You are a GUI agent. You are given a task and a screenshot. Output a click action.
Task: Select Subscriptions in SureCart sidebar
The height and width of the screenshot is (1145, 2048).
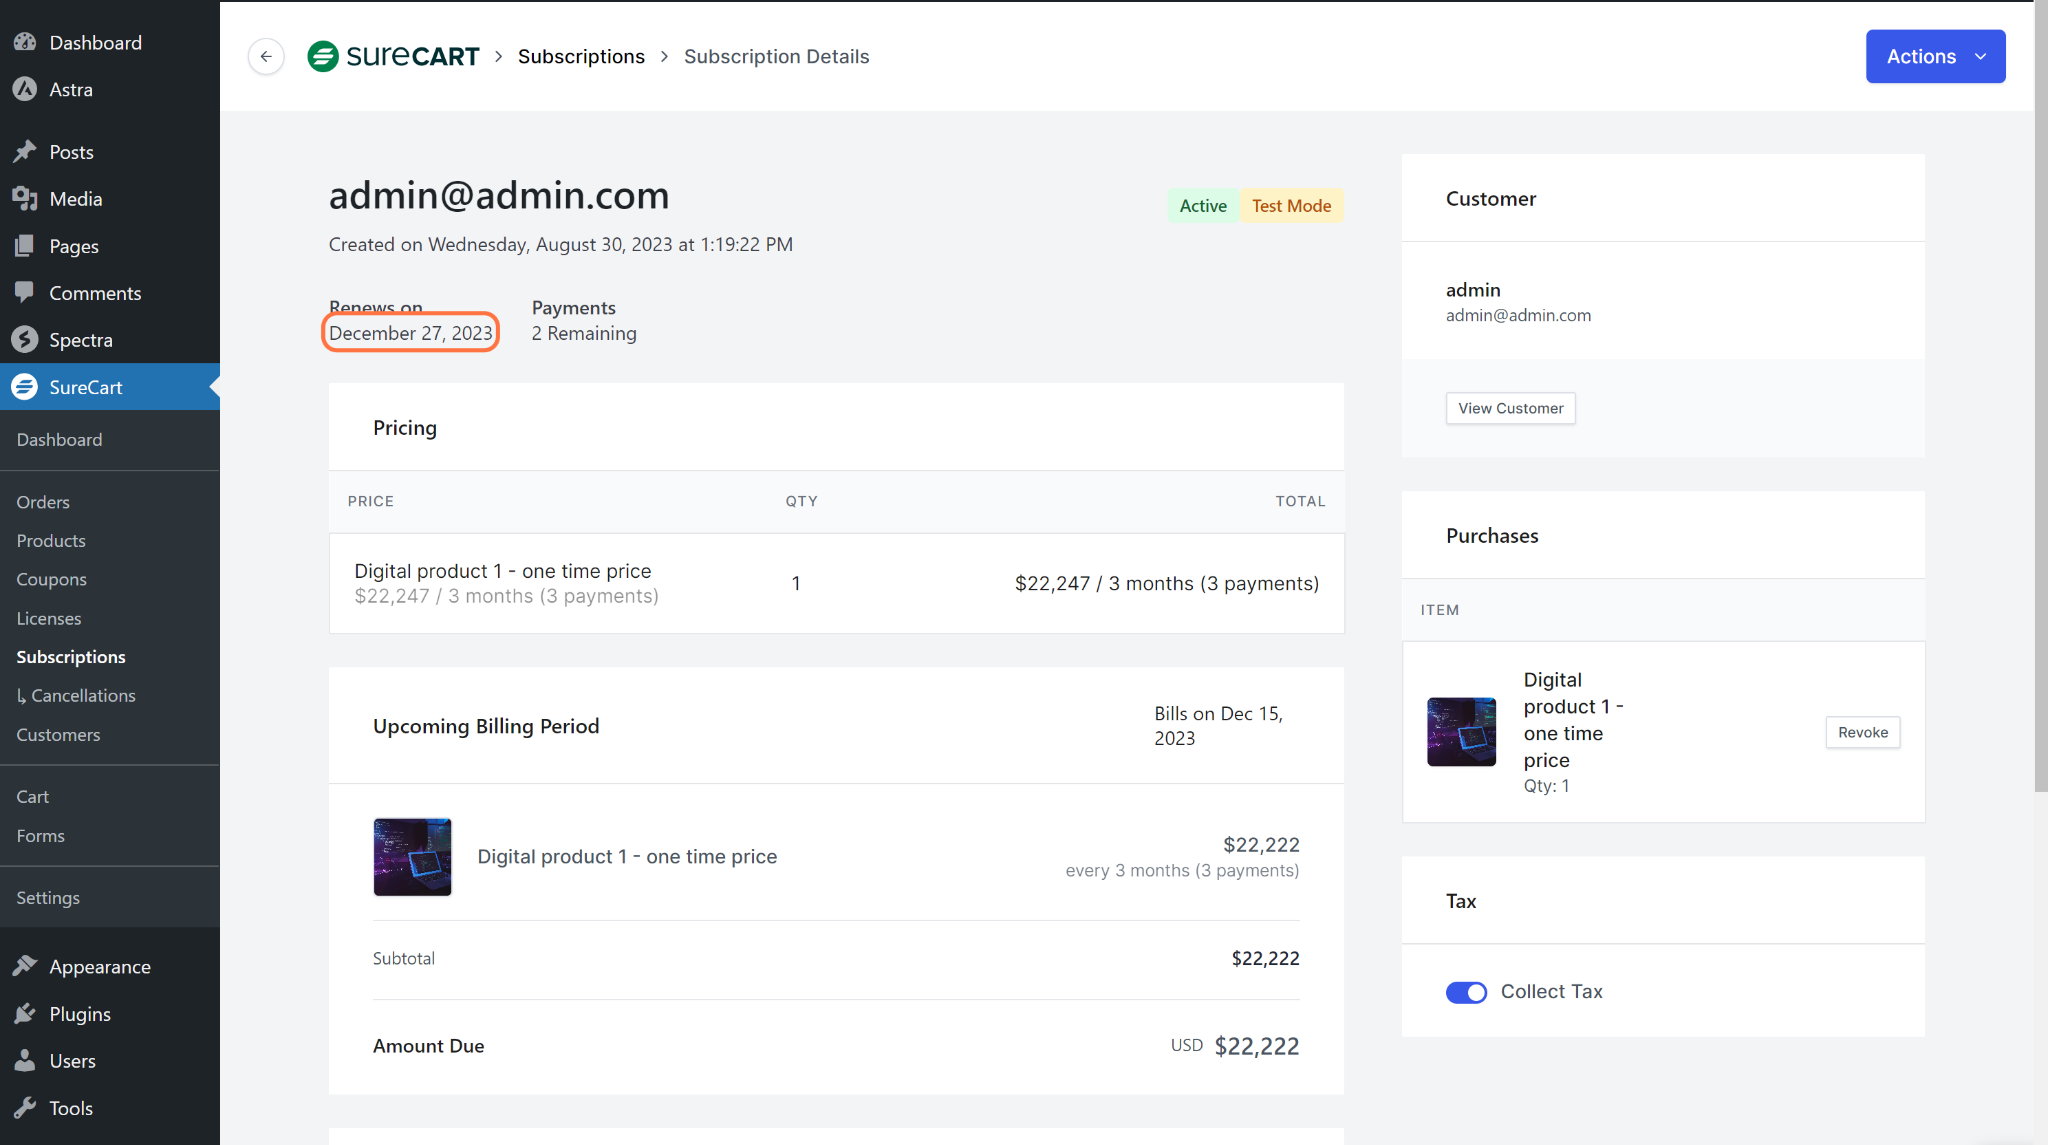70,655
